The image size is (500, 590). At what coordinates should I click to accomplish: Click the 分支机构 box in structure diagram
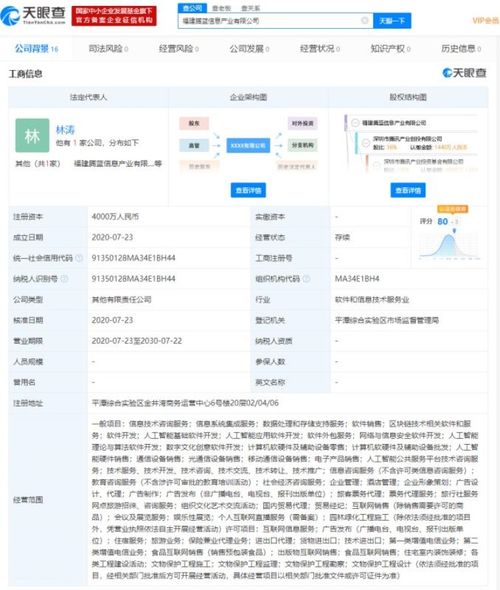pyautogui.click(x=302, y=145)
